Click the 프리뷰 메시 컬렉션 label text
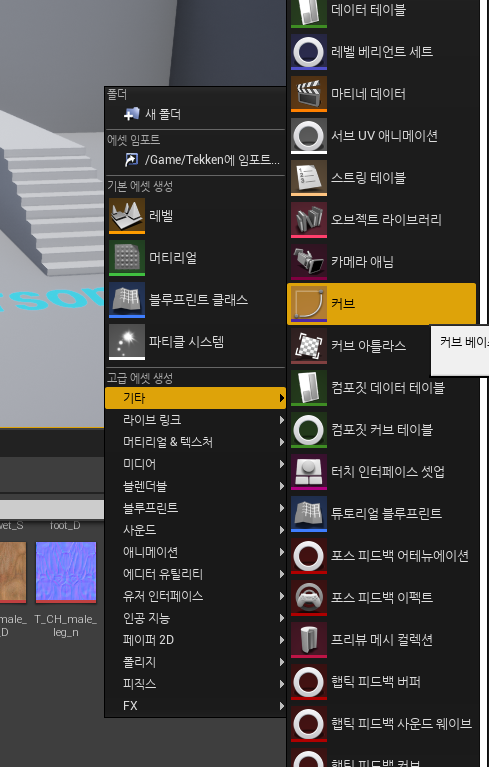The height and width of the screenshot is (767, 489). [382, 640]
